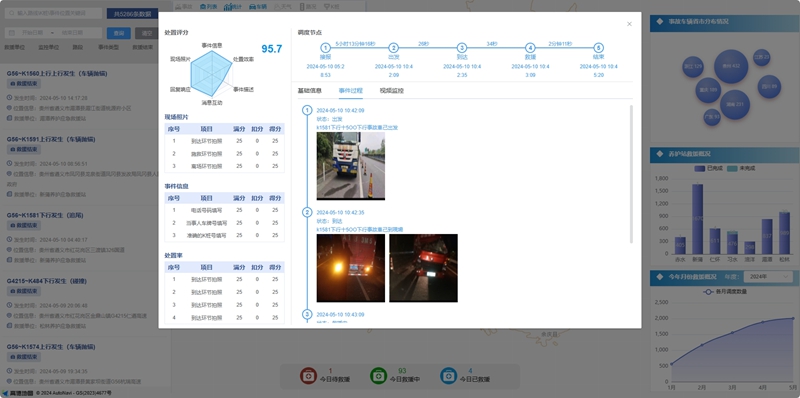This screenshot has height=398, width=800.
Task: Switch to 列表 view in top toolbar
Action: tap(209, 7)
